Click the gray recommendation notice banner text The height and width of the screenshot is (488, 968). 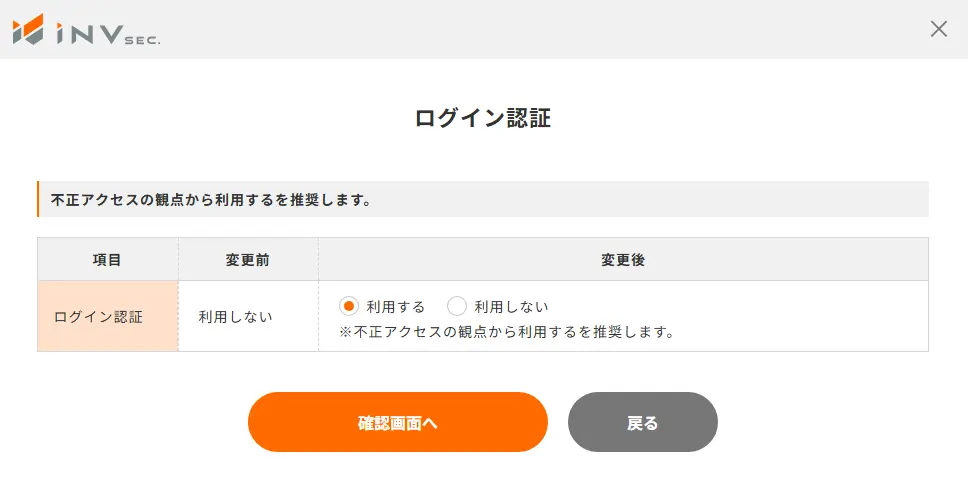coord(212,199)
